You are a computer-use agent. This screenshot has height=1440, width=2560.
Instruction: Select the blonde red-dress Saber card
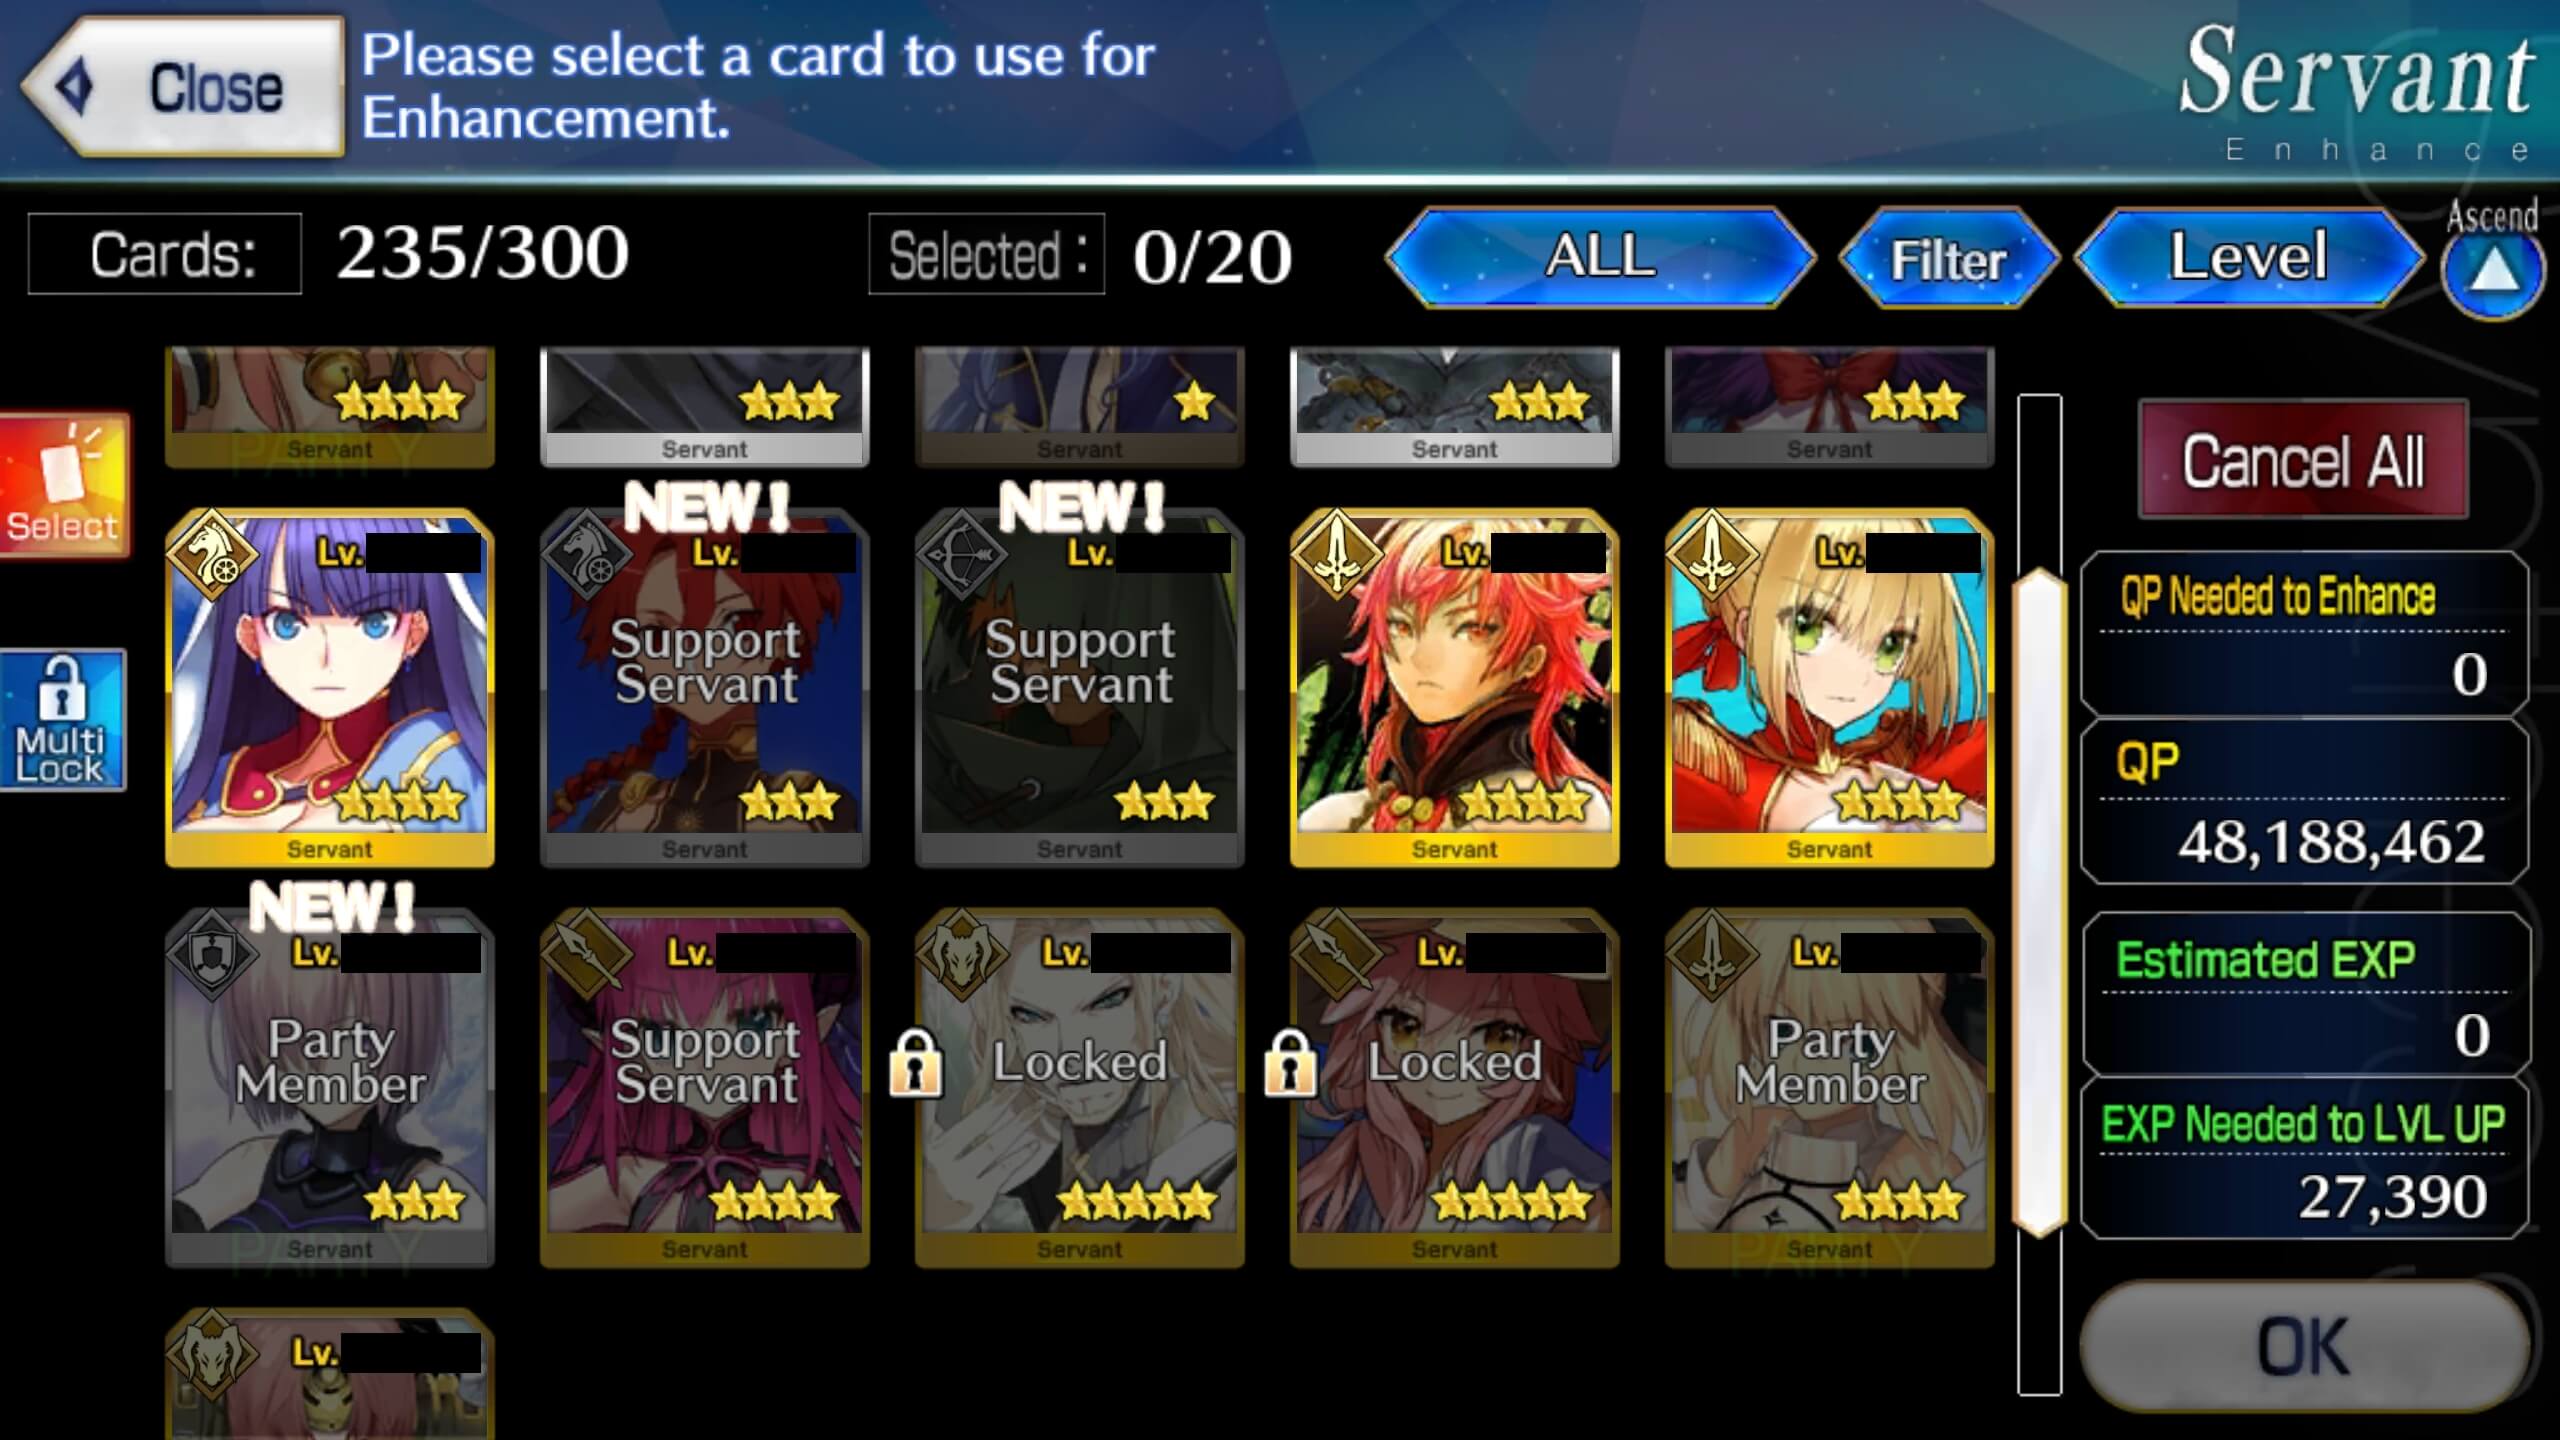1829,688
